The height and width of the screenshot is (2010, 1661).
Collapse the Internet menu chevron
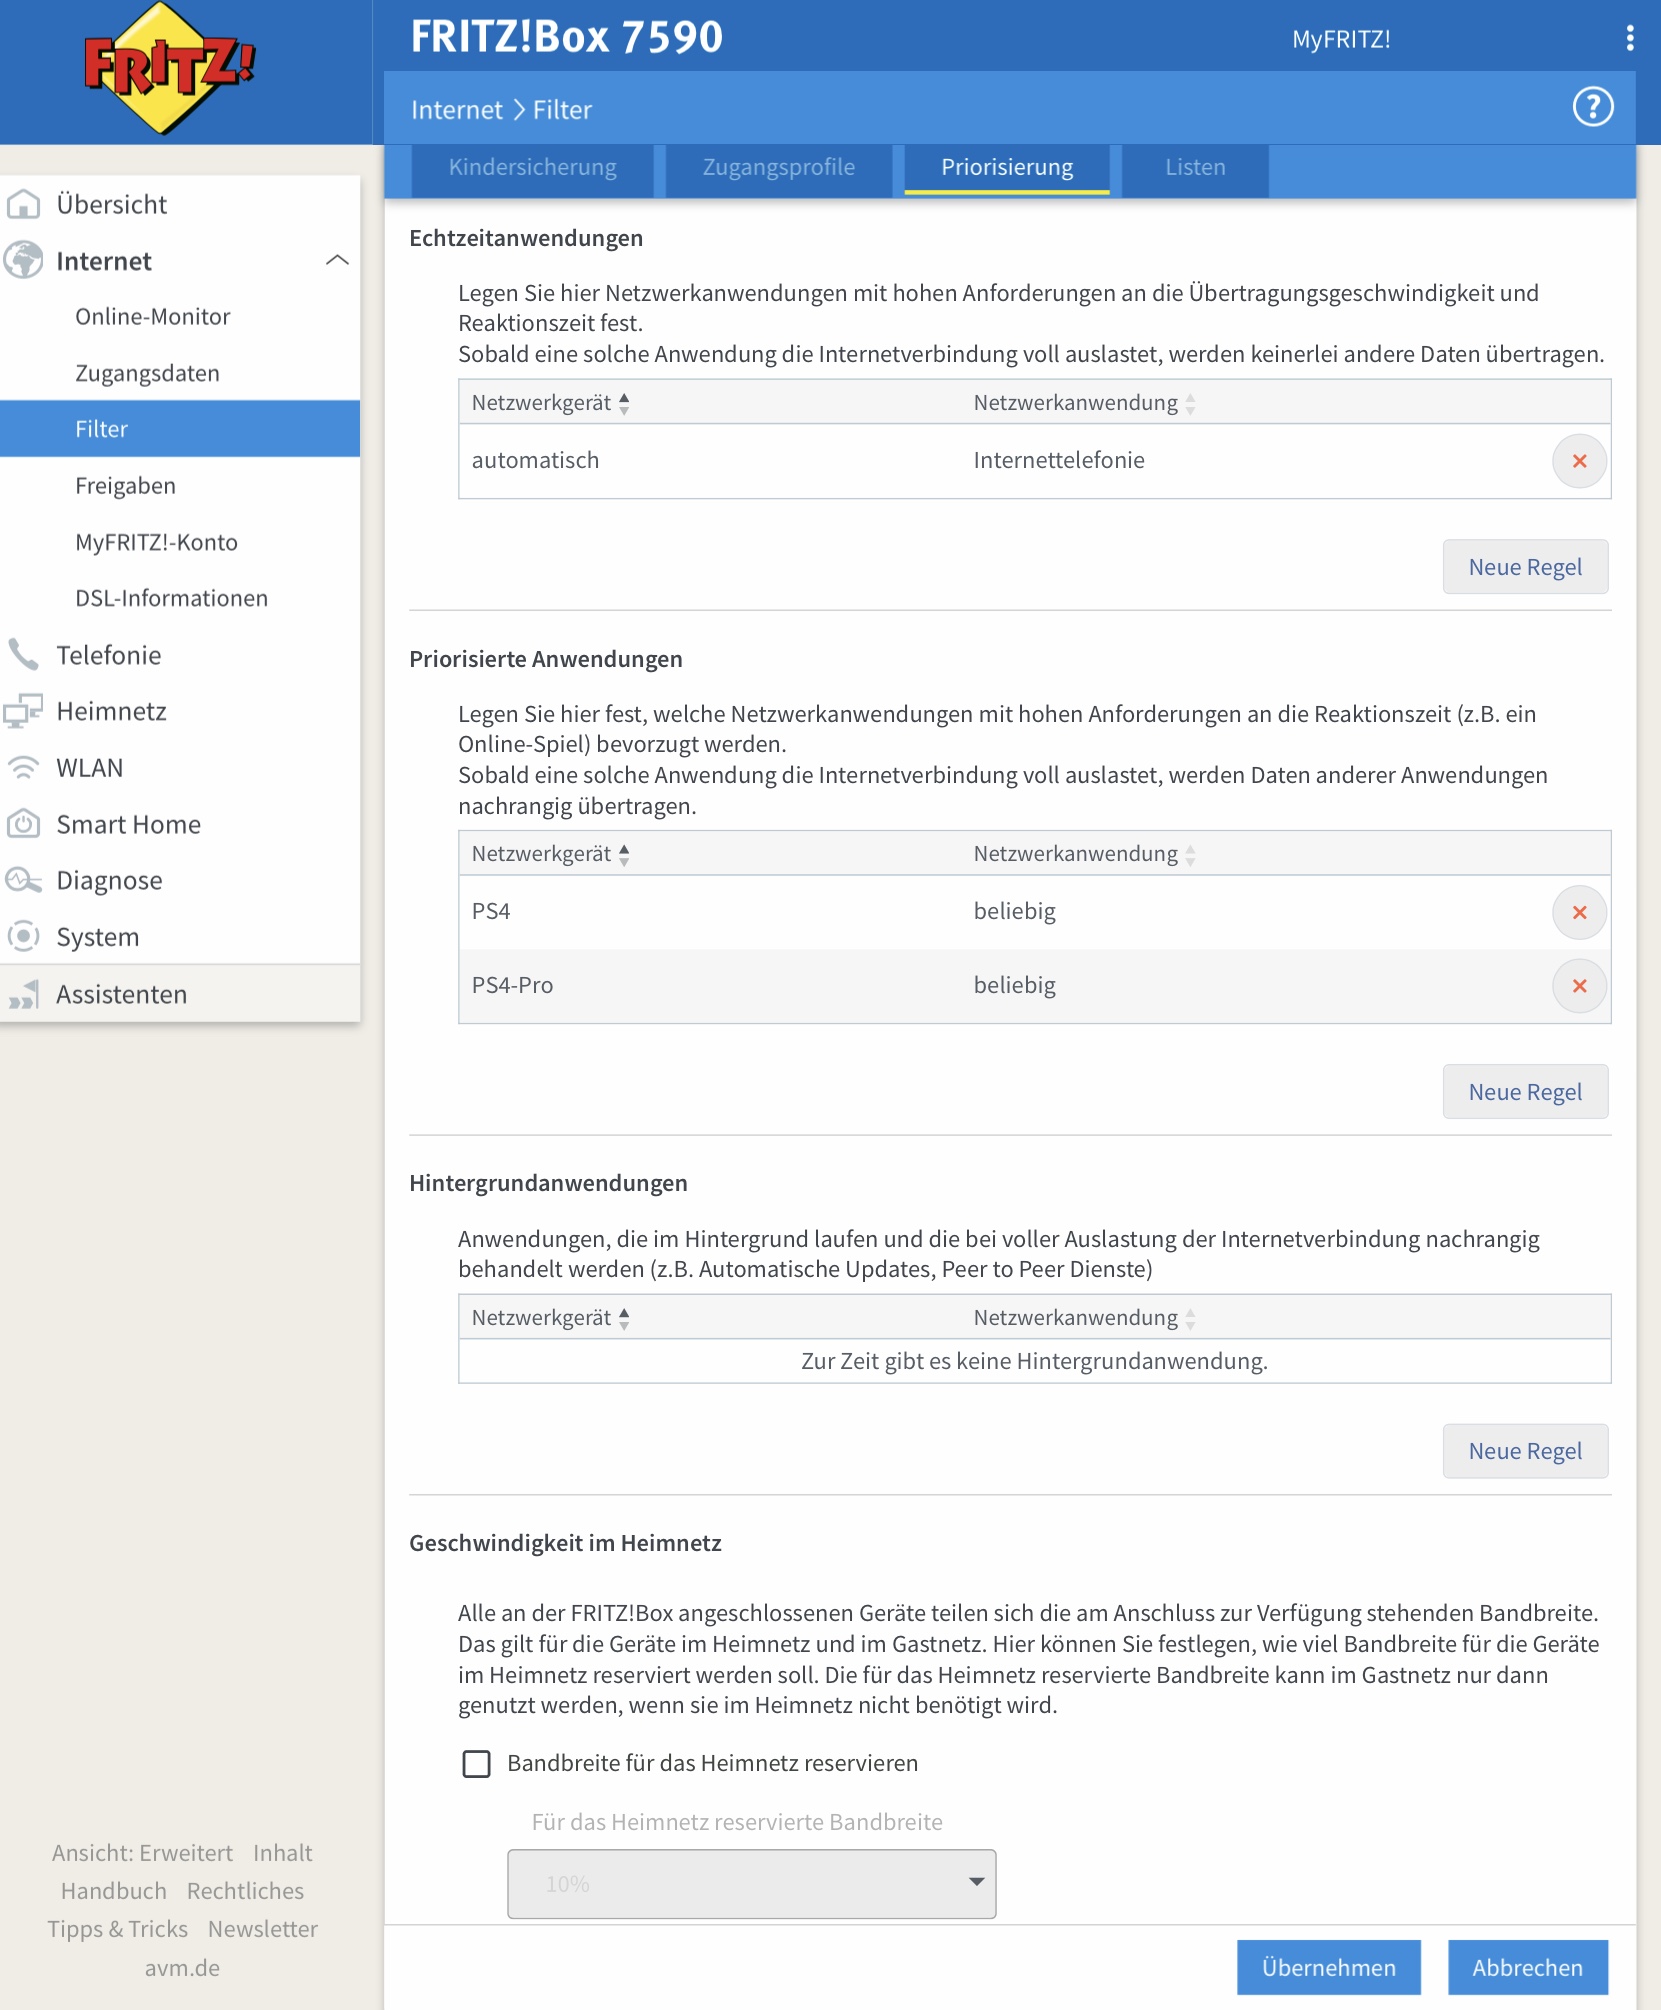337,261
